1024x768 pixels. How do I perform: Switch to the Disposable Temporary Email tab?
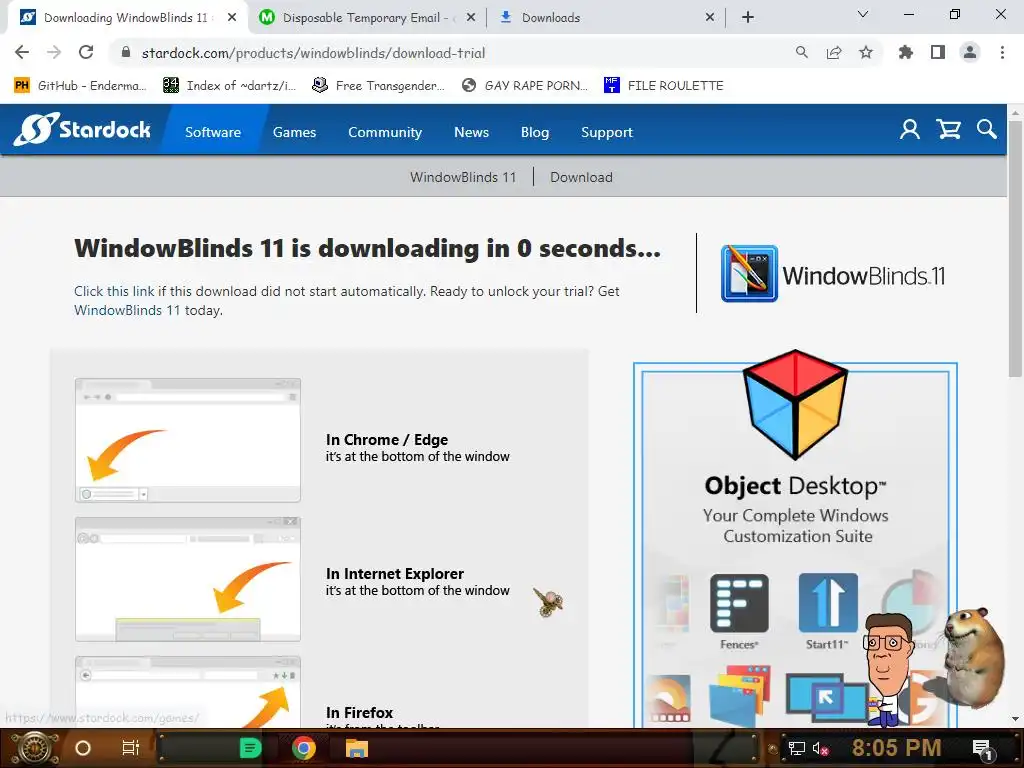pyautogui.click(x=368, y=18)
